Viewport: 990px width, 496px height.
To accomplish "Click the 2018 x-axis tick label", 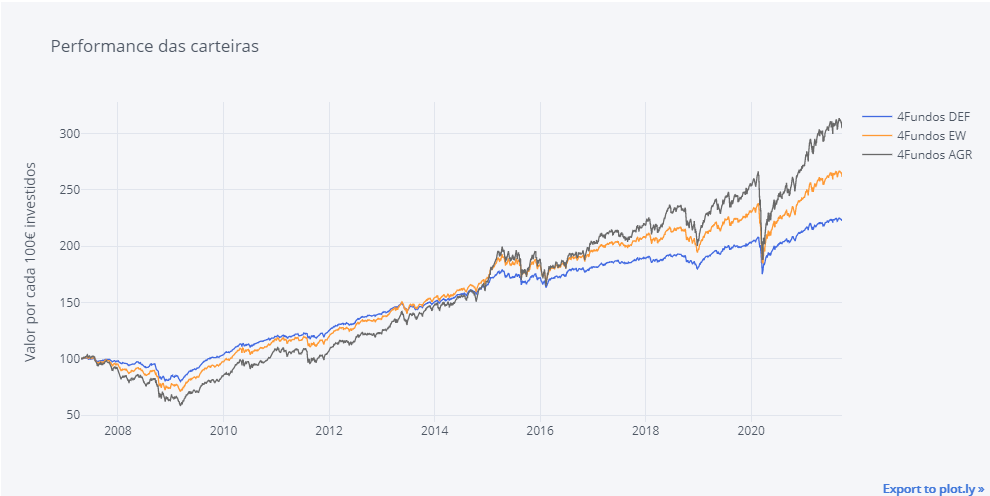I will 646,432.
